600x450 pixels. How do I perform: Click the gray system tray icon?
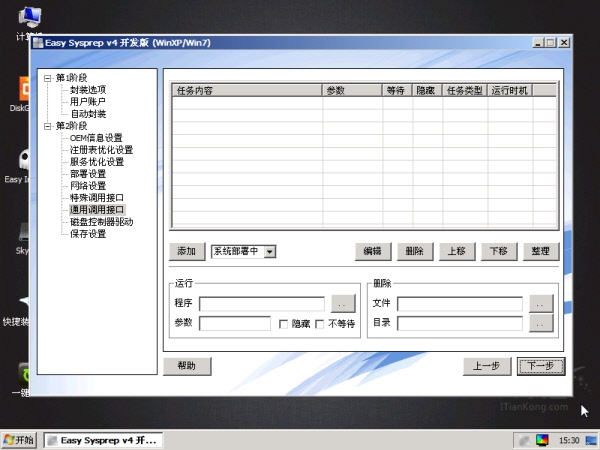tap(524, 441)
